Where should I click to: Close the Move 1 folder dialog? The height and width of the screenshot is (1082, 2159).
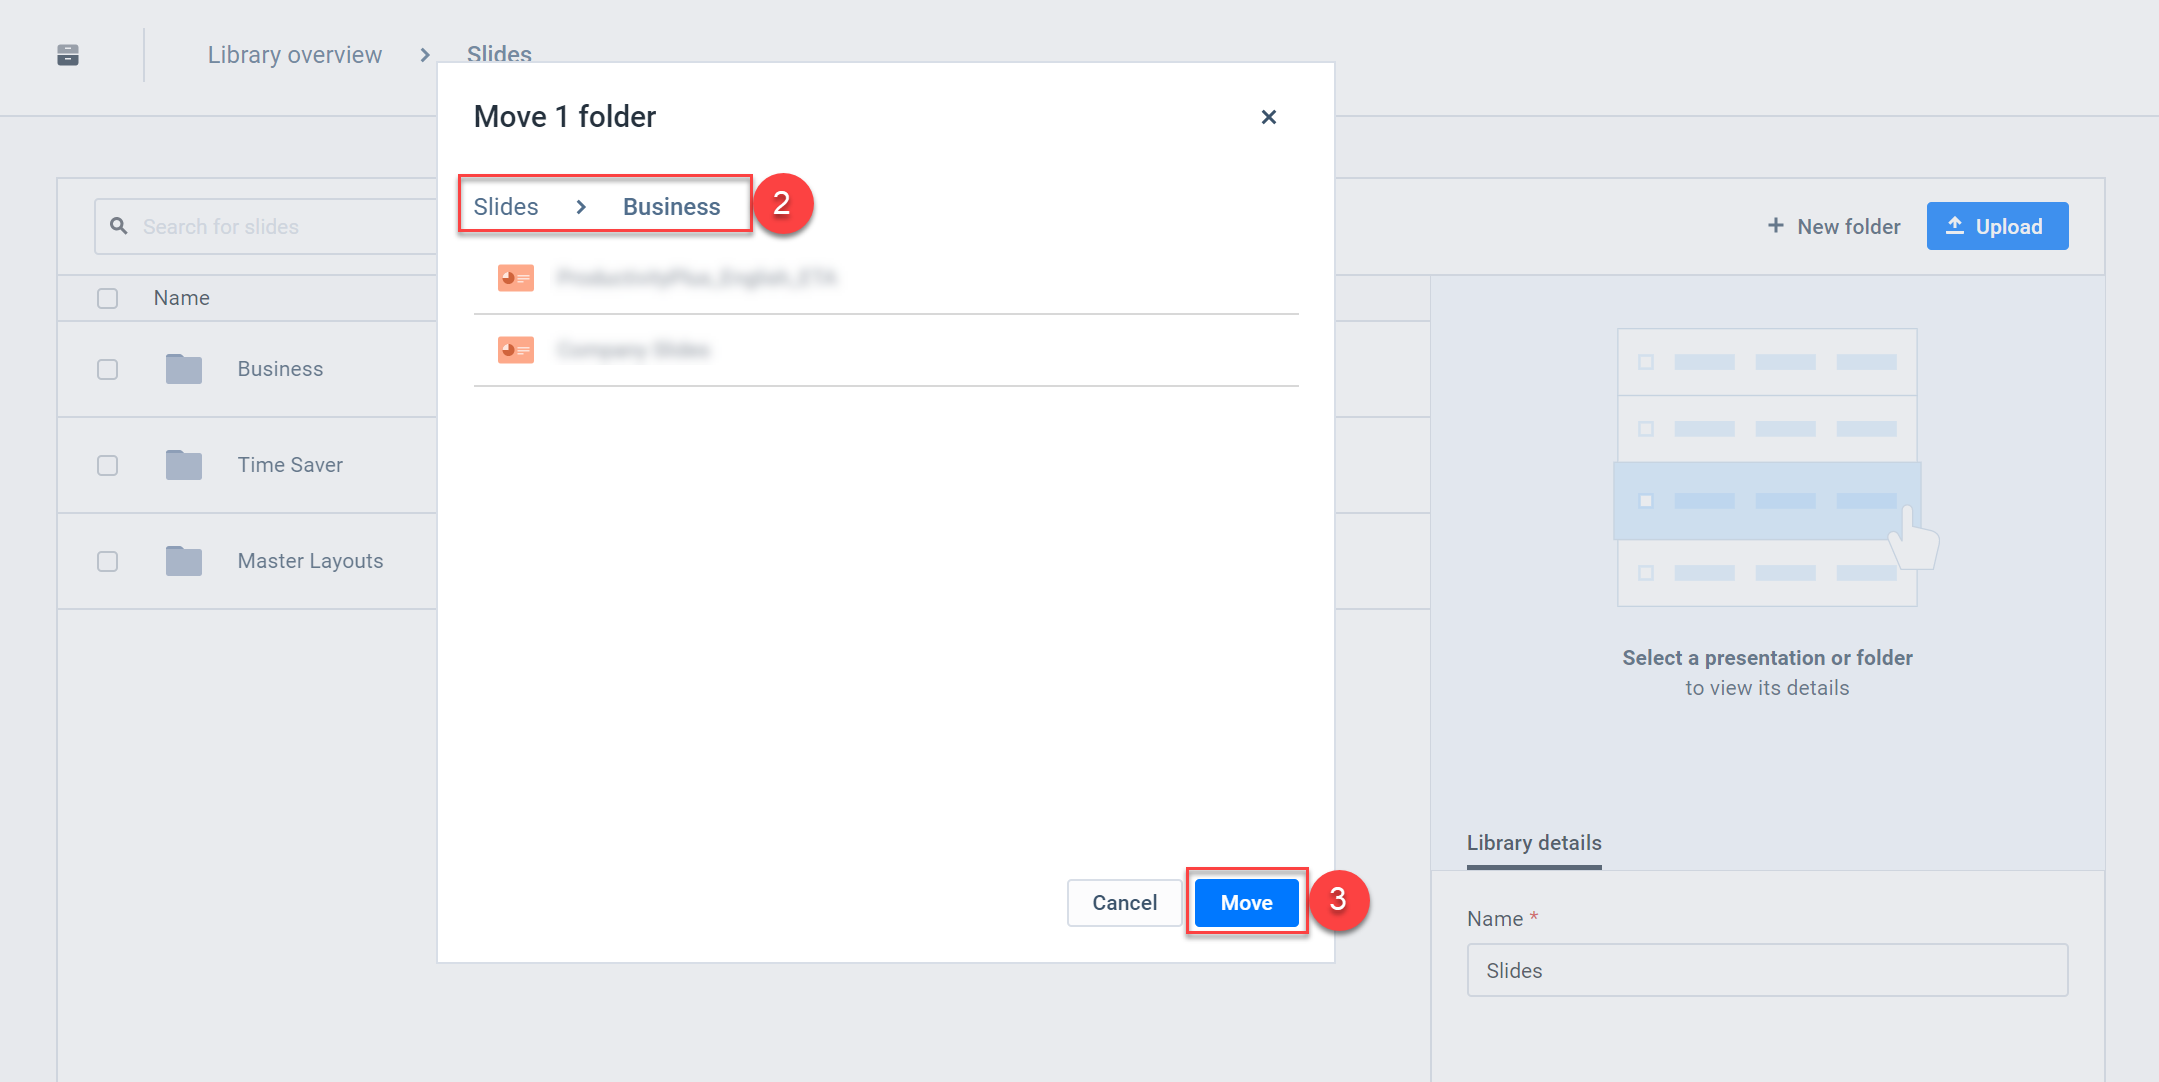tap(1269, 117)
